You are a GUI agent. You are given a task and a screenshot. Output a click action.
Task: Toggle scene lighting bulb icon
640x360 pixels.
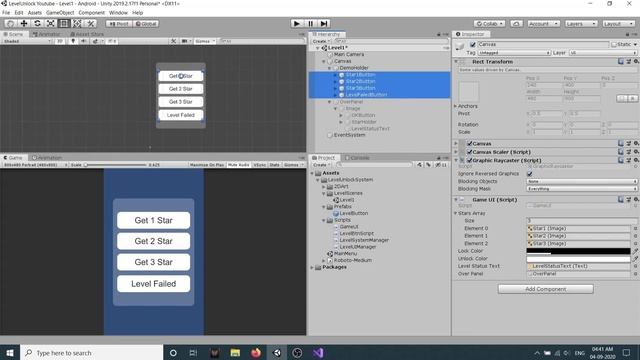point(73,41)
